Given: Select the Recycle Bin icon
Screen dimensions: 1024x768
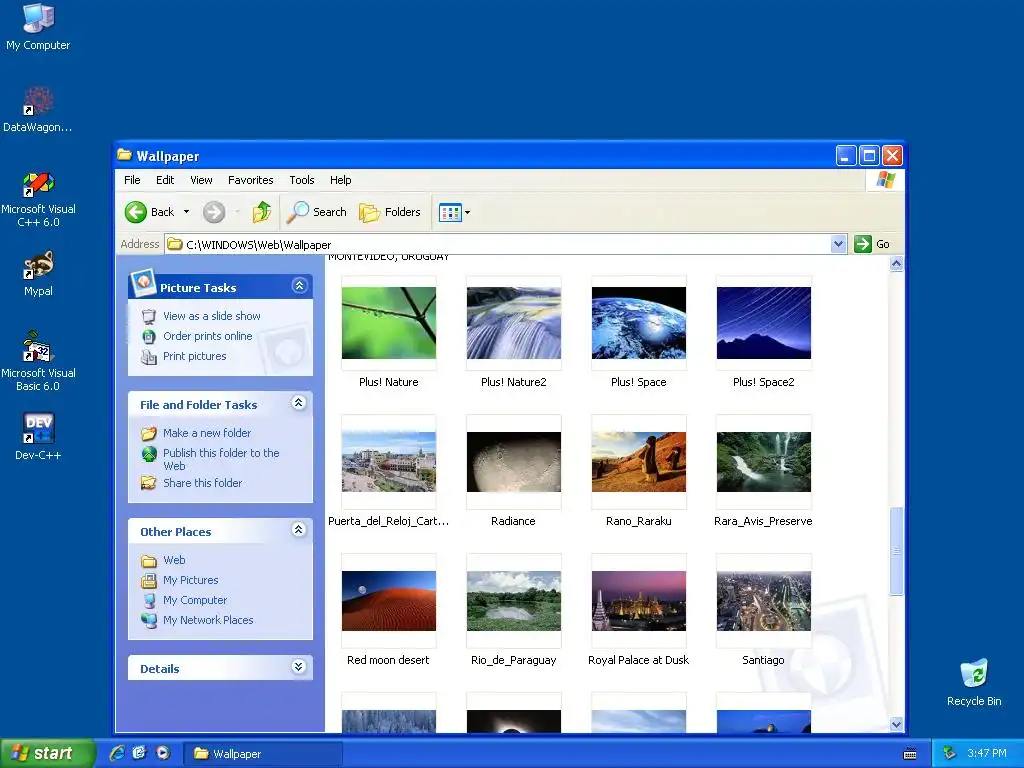Looking at the screenshot, I should click(x=974, y=682).
